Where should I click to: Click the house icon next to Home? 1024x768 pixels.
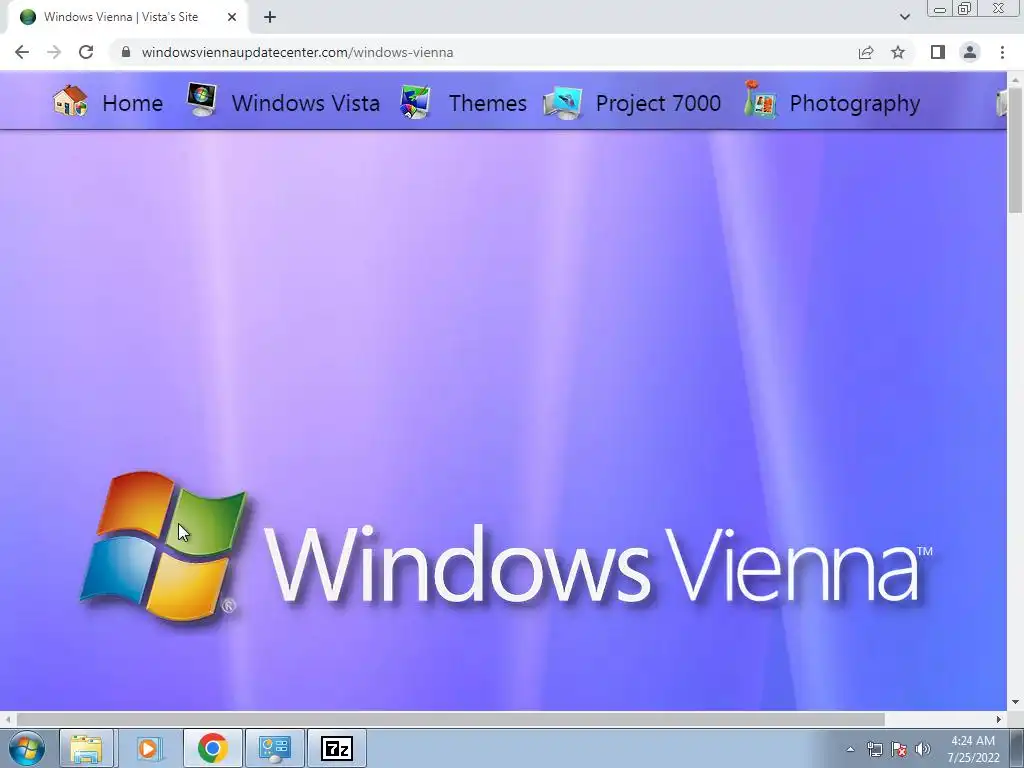[71, 101]
